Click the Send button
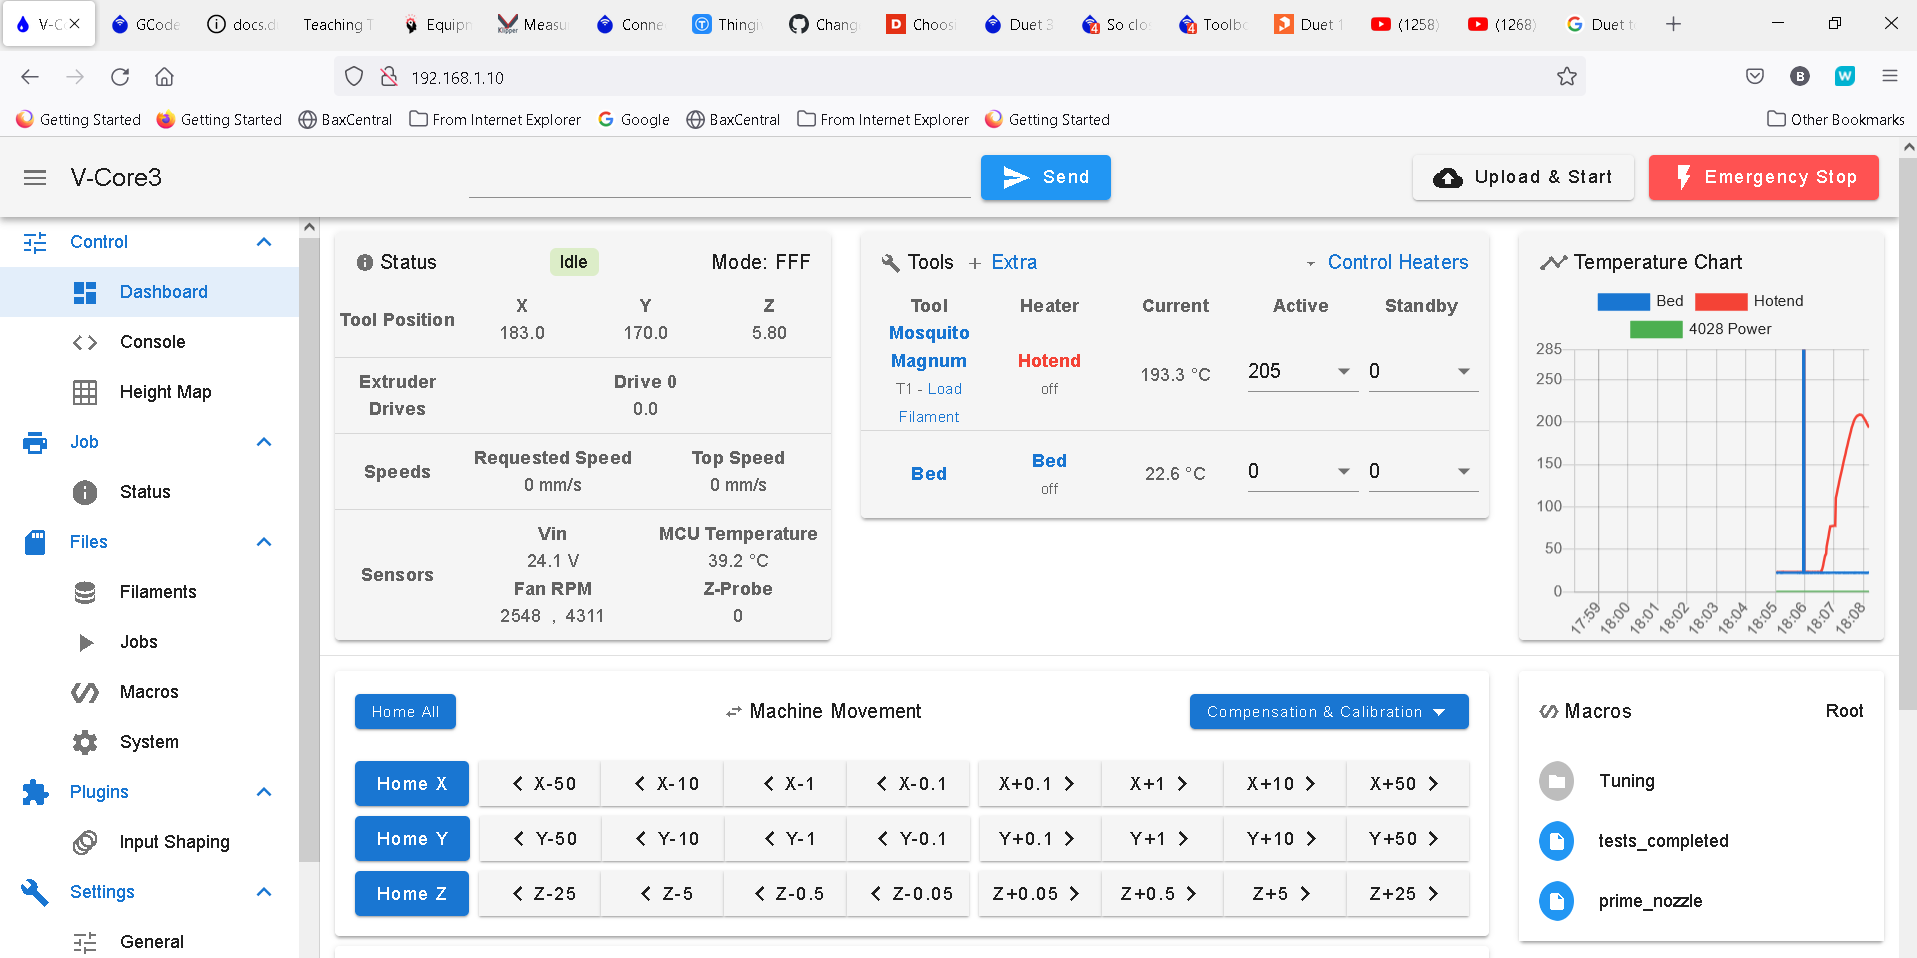This screenshot has height=958, width=1917. pos(1045,178)
